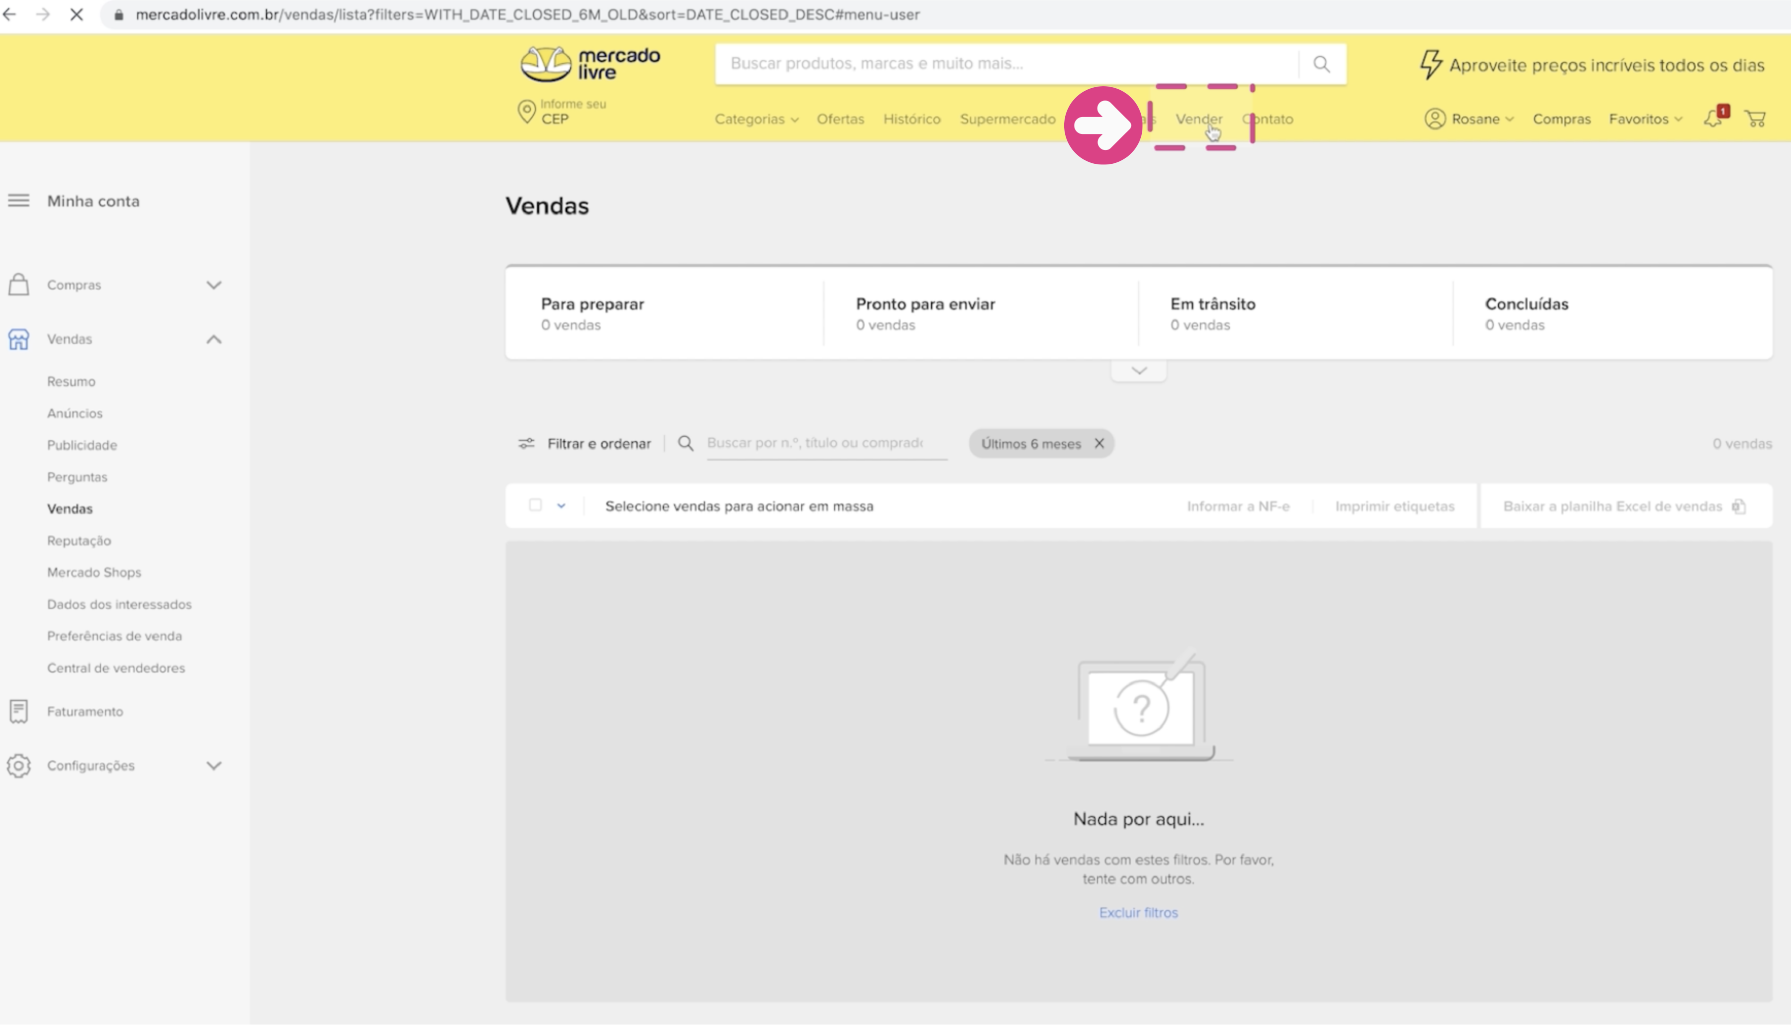Go forward in browser history
The width and height of the screenshot is (1791, 1025).
point(42,14)
